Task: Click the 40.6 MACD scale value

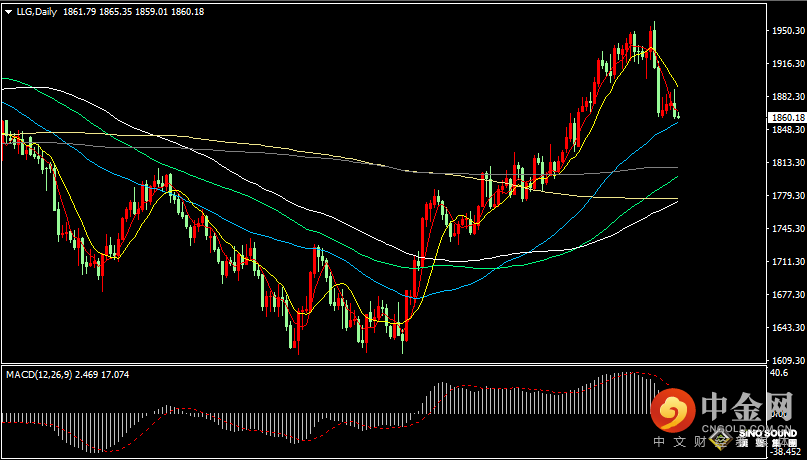Action: [x=781, y=373]
